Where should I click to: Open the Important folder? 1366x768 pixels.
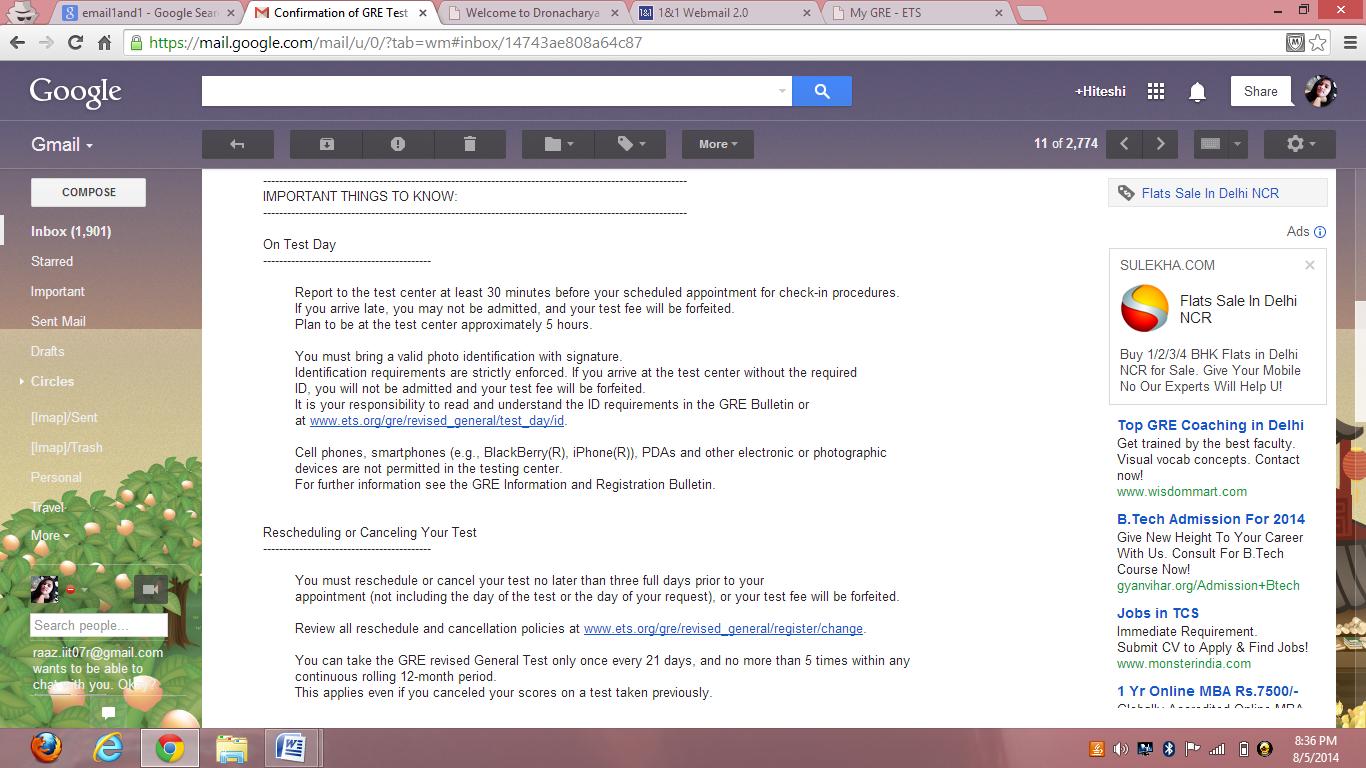click(x=58, y=291)
